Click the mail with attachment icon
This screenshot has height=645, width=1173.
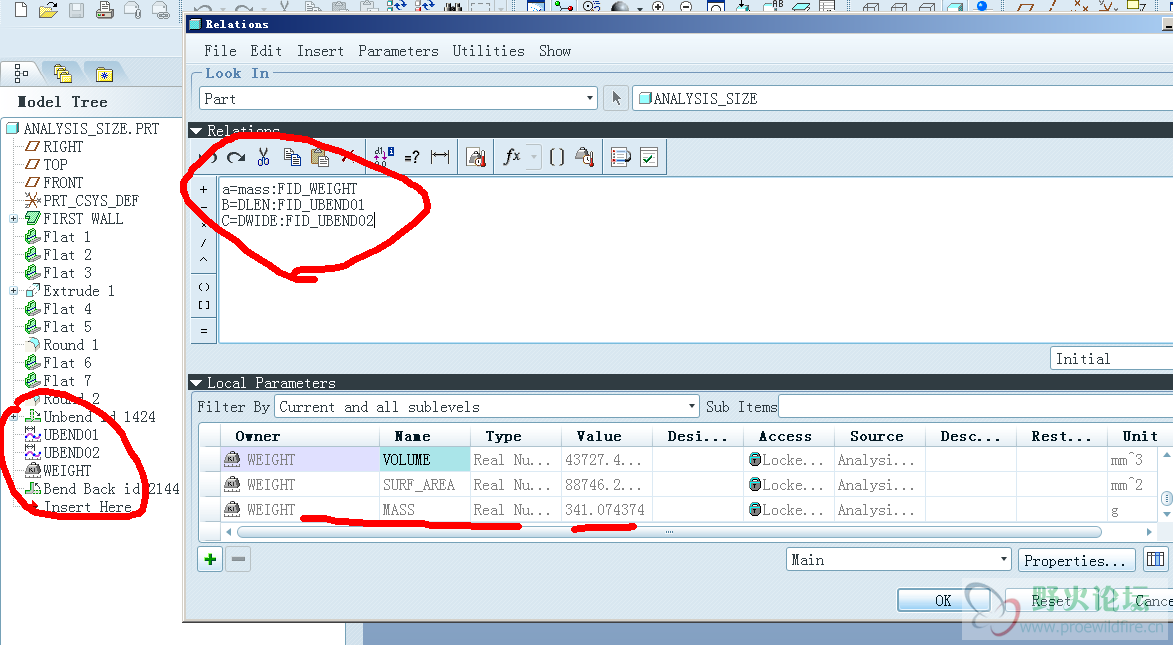point(132,10)
